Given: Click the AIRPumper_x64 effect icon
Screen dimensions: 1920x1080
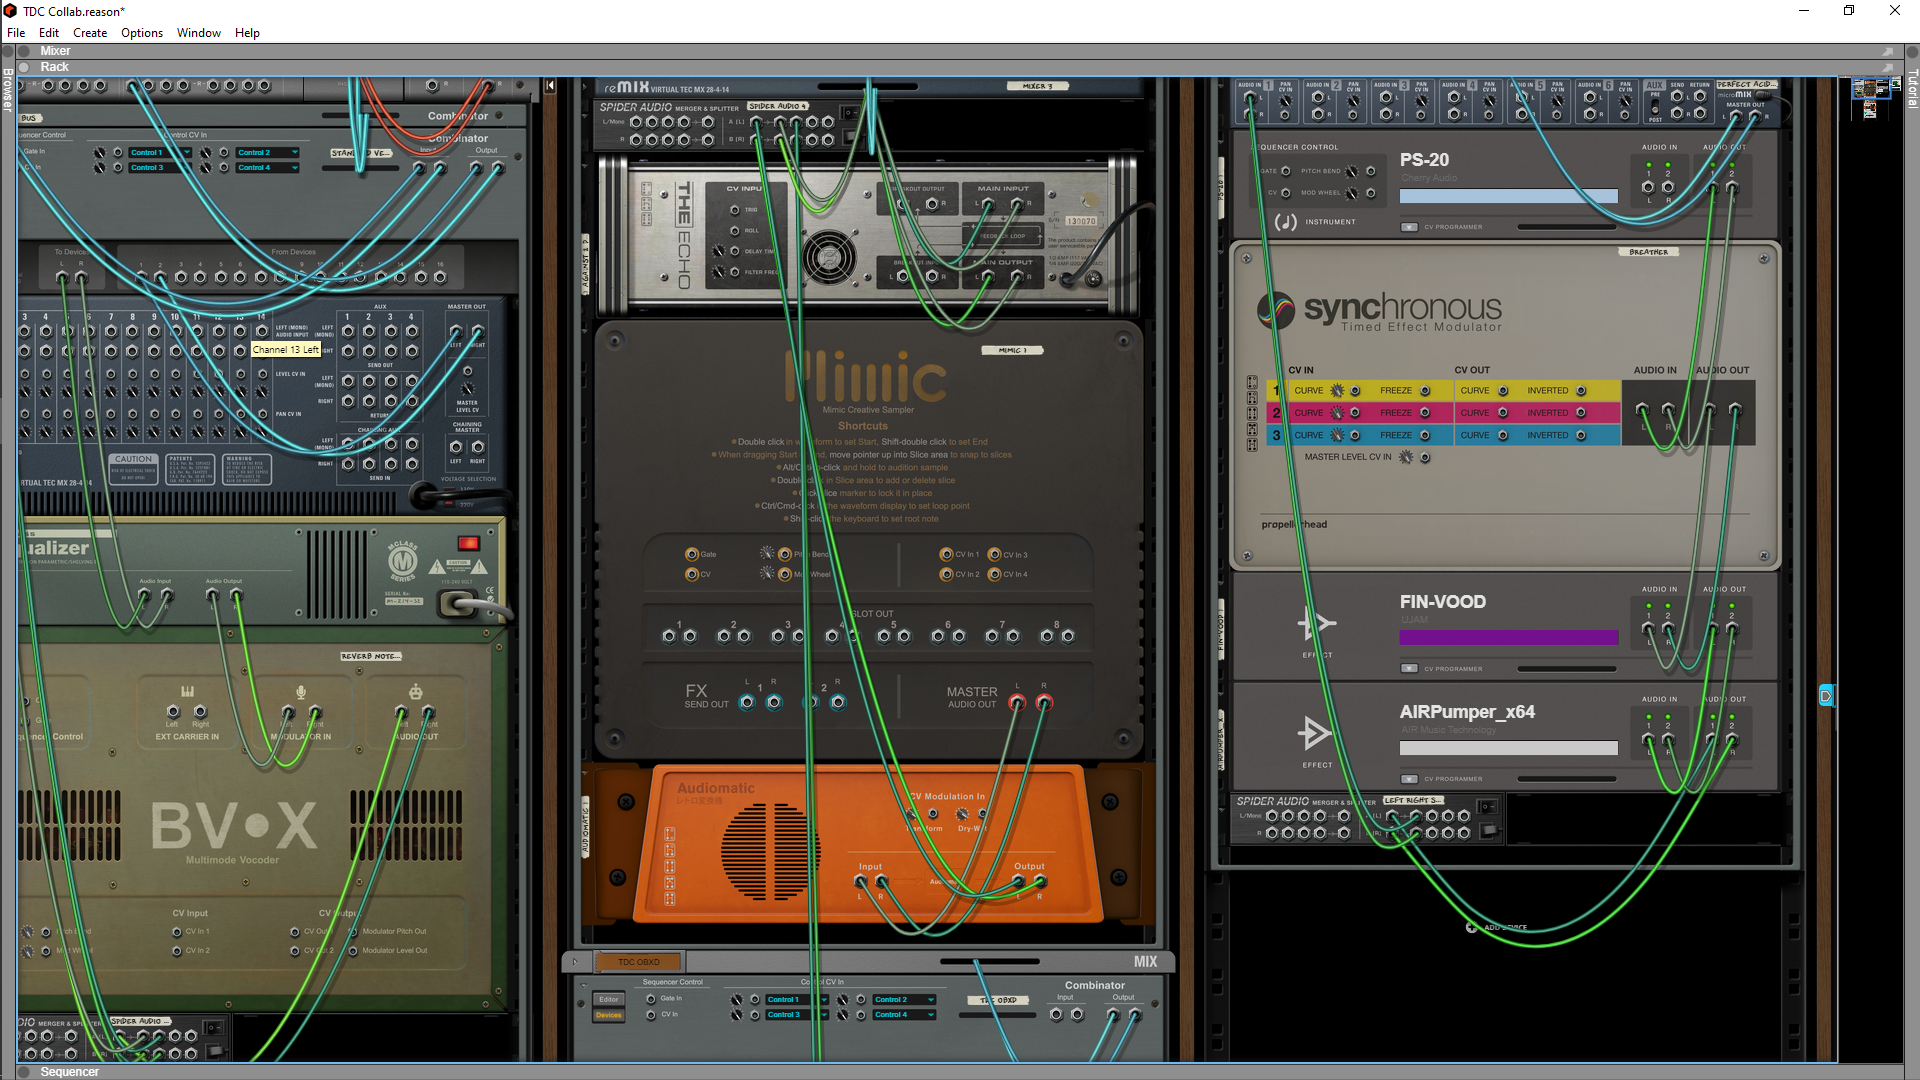Looking at the screenshot, I should pyautogui.click(x=1315, y=733).
